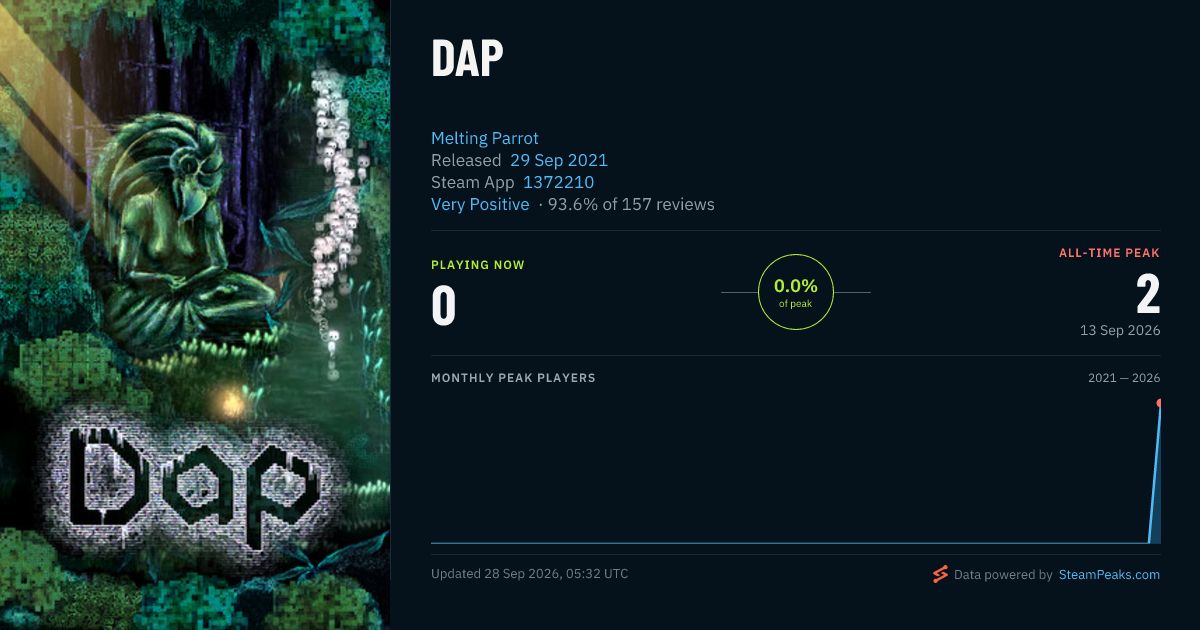Click the Very Positive review rating
The image size is (1200, 630).
coord(480,204)
